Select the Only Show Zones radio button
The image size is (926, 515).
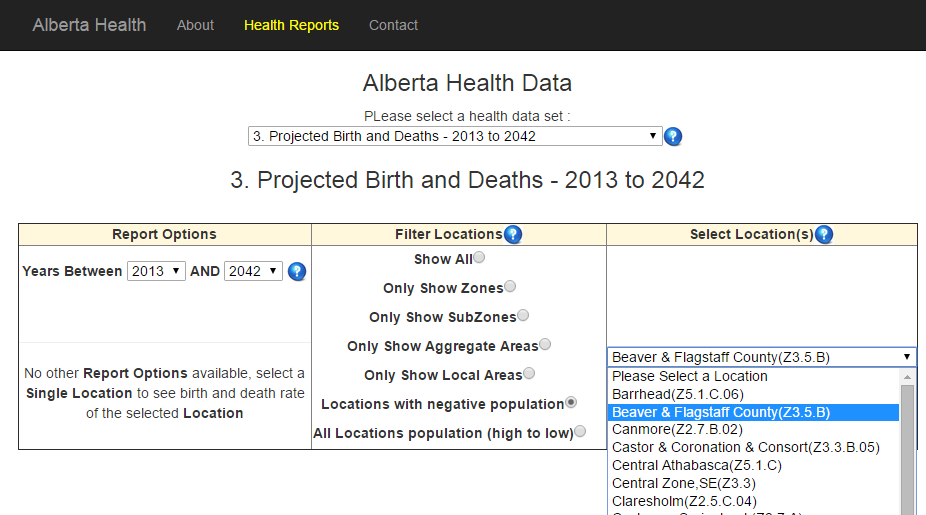click(x=510, y=286)
